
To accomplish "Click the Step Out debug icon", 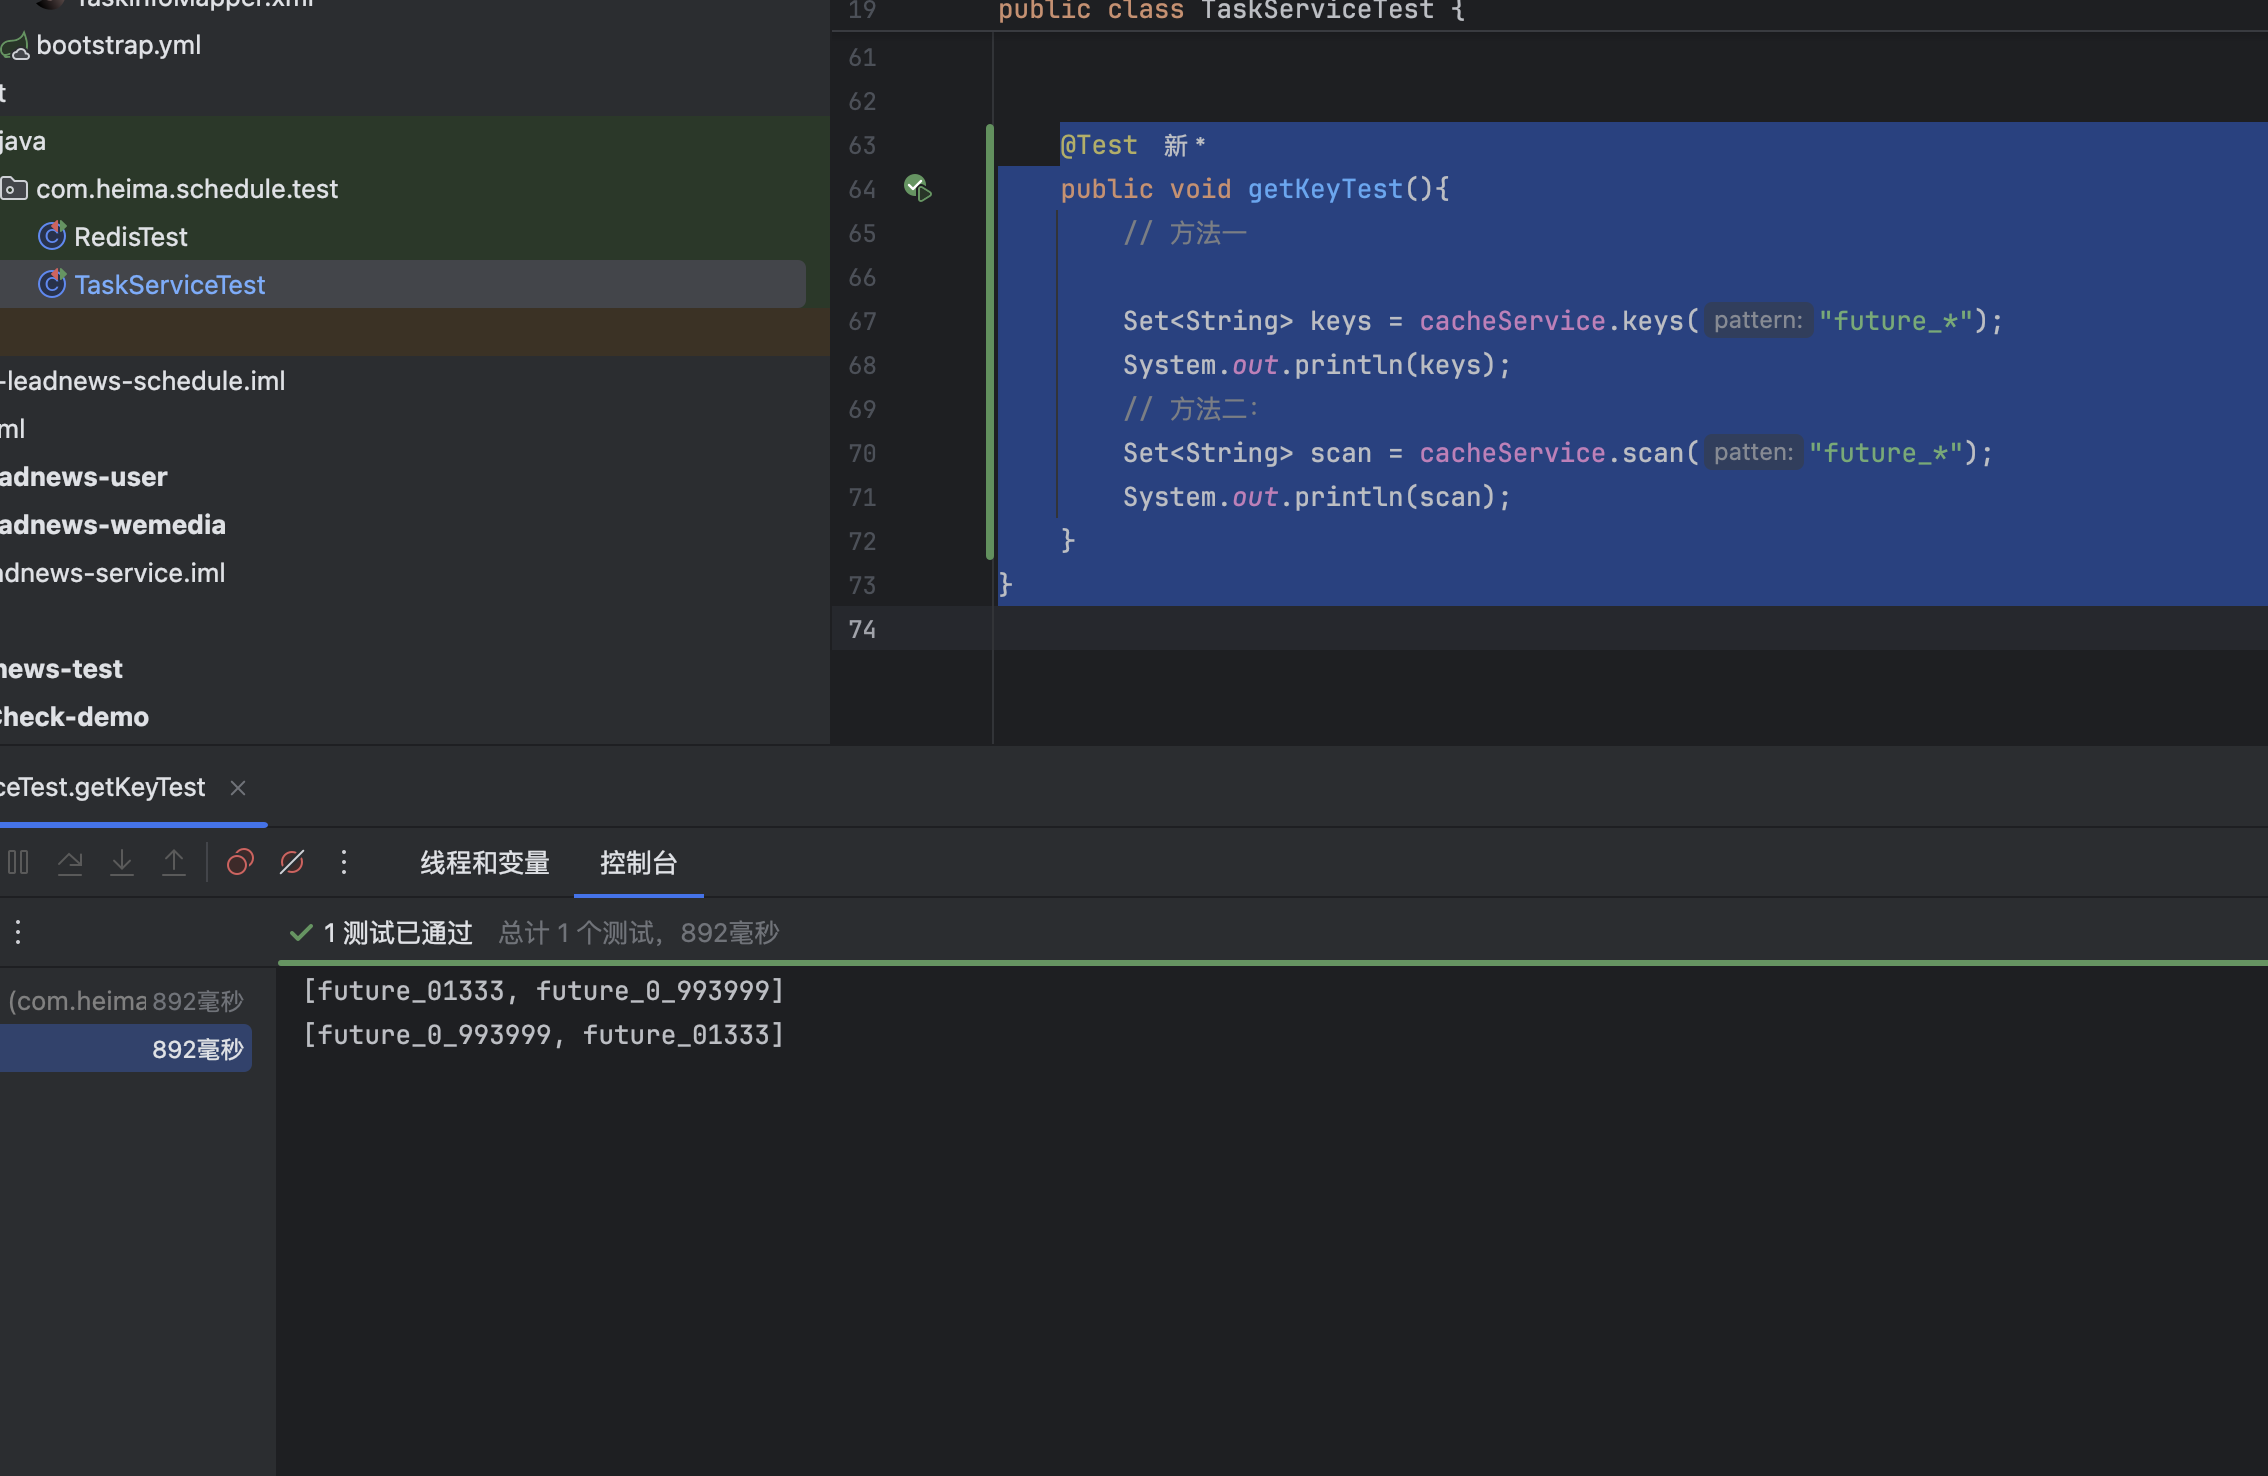I will [174, 862].
